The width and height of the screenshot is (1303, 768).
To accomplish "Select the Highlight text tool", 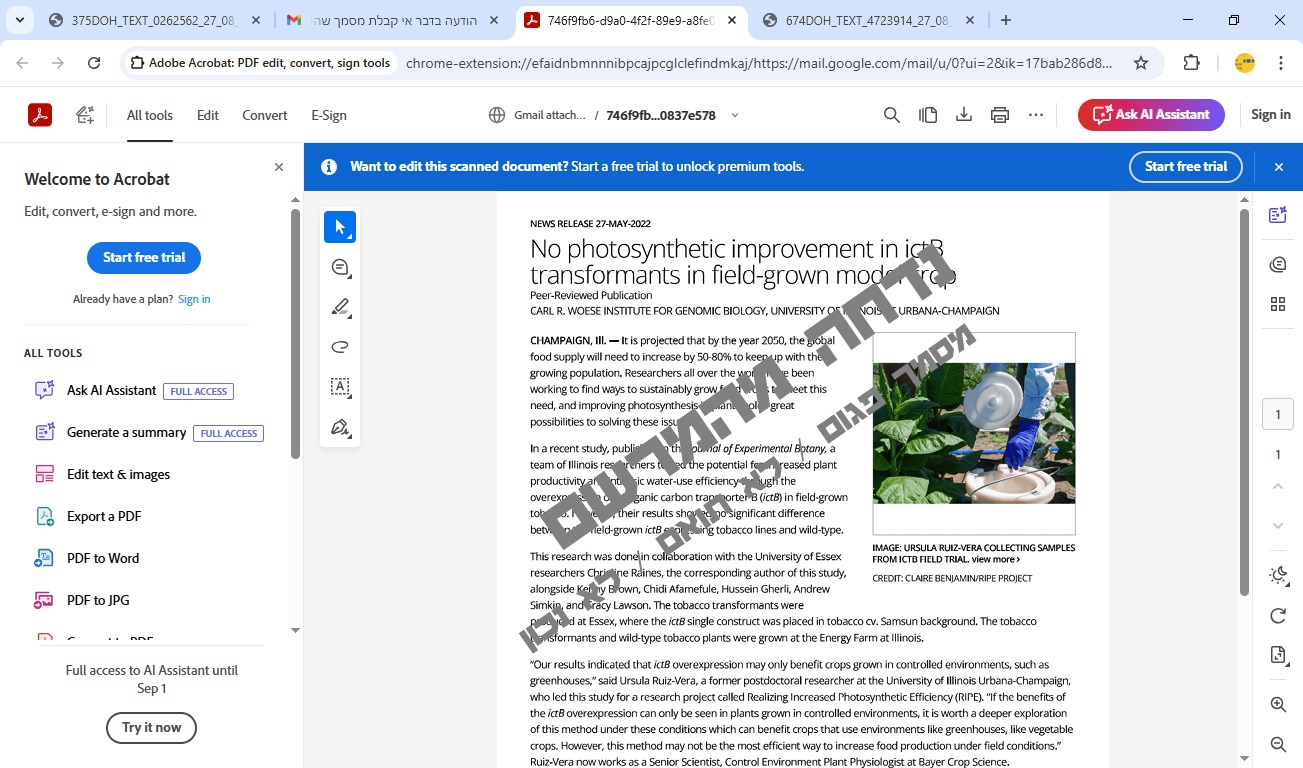I will click(340, 307).
